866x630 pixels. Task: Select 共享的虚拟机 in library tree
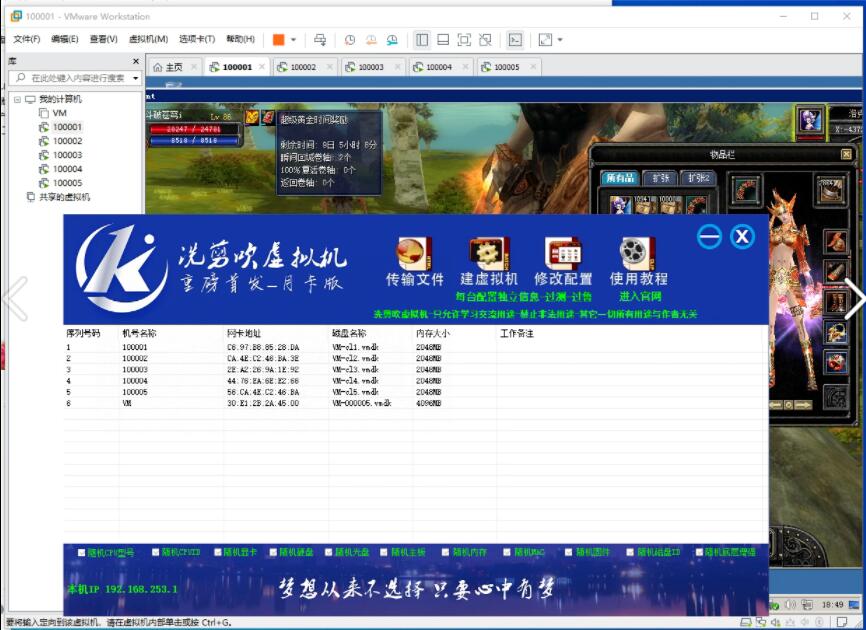coord(64,197)
